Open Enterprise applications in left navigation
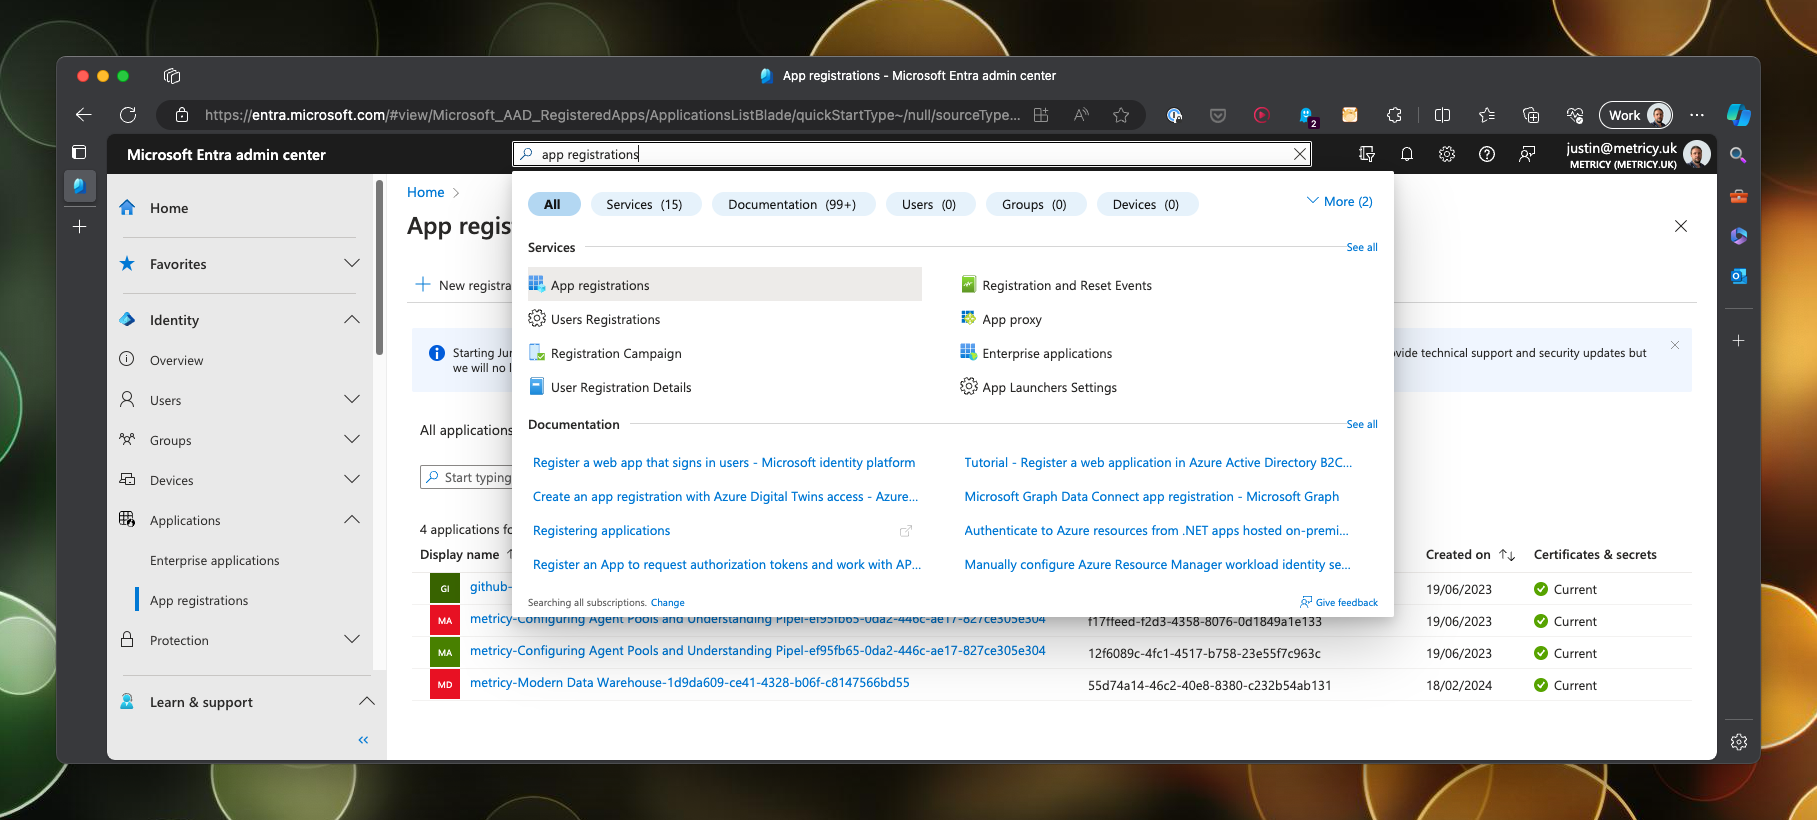Viewport: 1817px width, 820px height. 214,560
